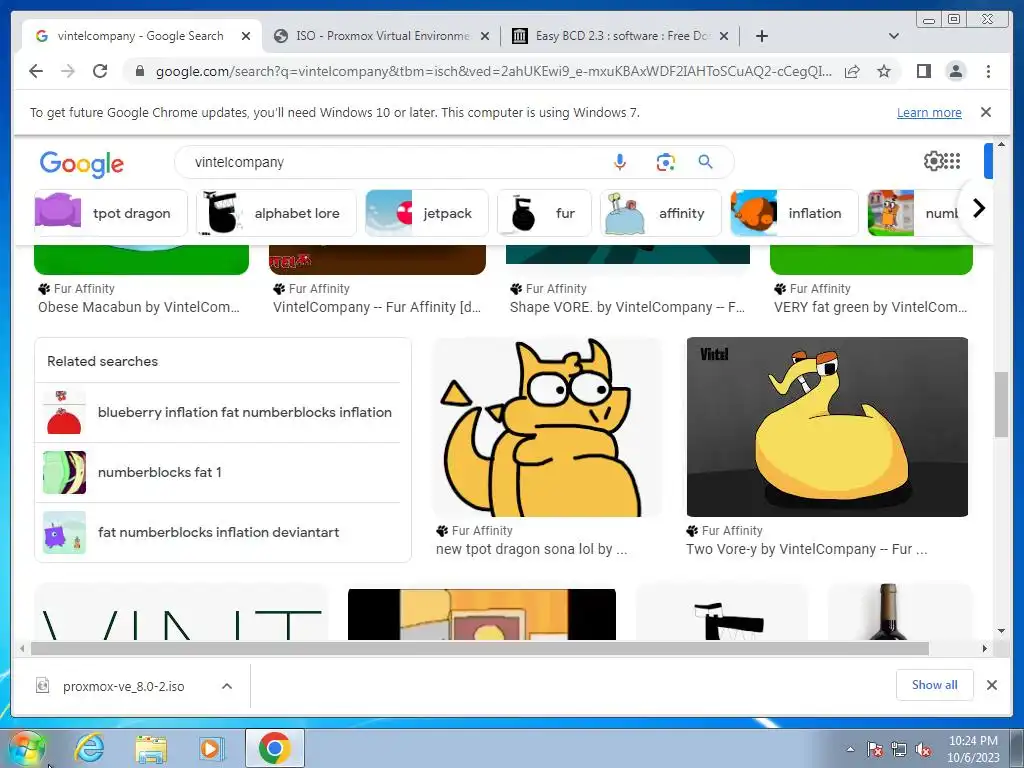
Task: Open volume speaker tray icon
Action: pyautogui.click(x=923, y=749)
